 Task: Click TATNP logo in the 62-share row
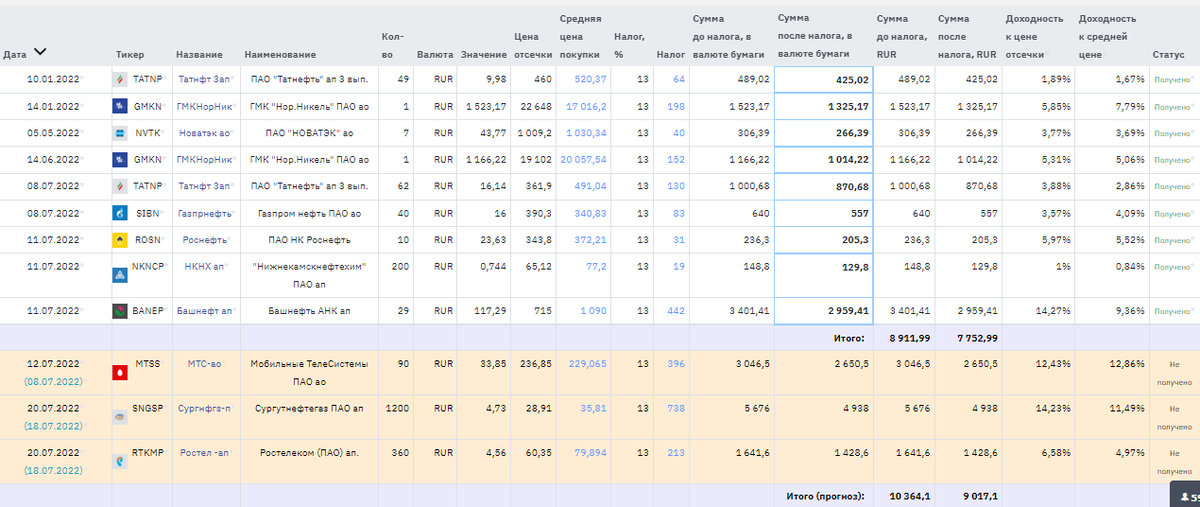click(x=119, y=186)
